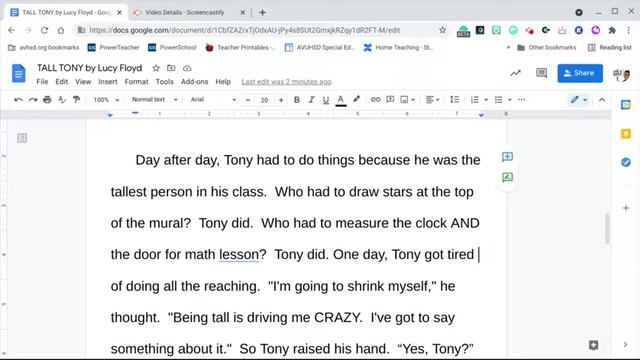This screenshot has height=360, width=640.
Task: Print the document using printer icon
Action: (x=47, y=100)
